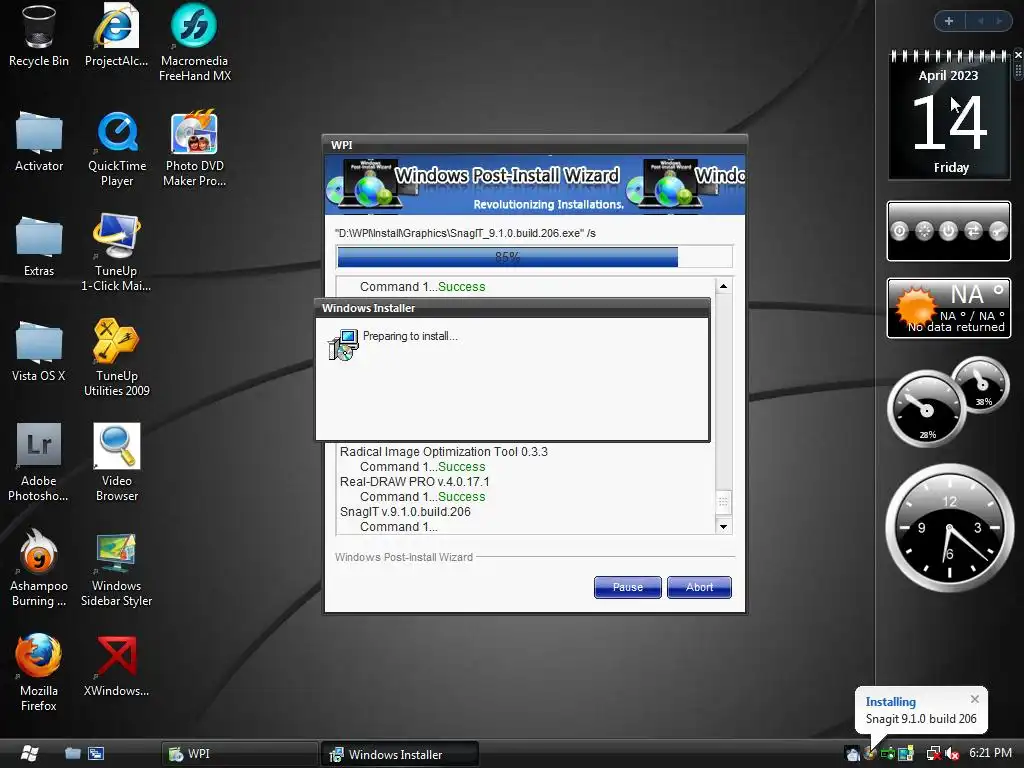The height and width of the screenshot is (768, 1024).
Task: Click the taskbar clock 6:21 PM
Action: click(990, 753)
